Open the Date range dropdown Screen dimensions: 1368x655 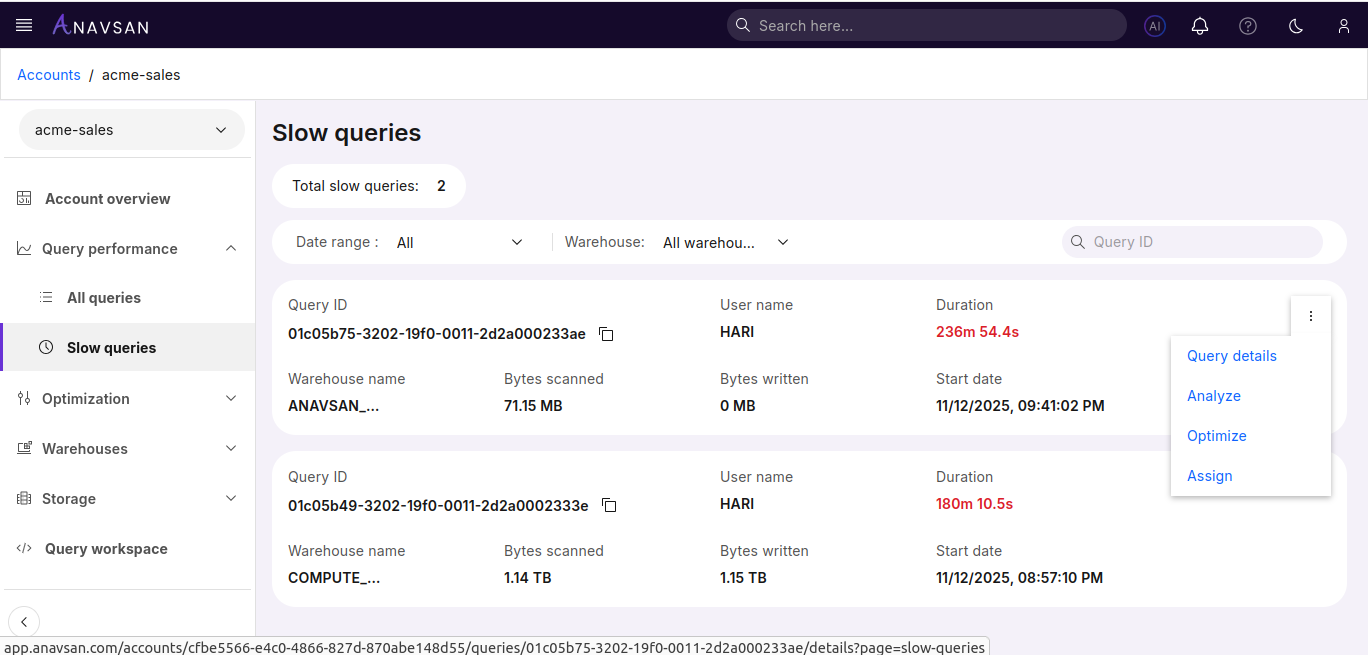[461, 241]
